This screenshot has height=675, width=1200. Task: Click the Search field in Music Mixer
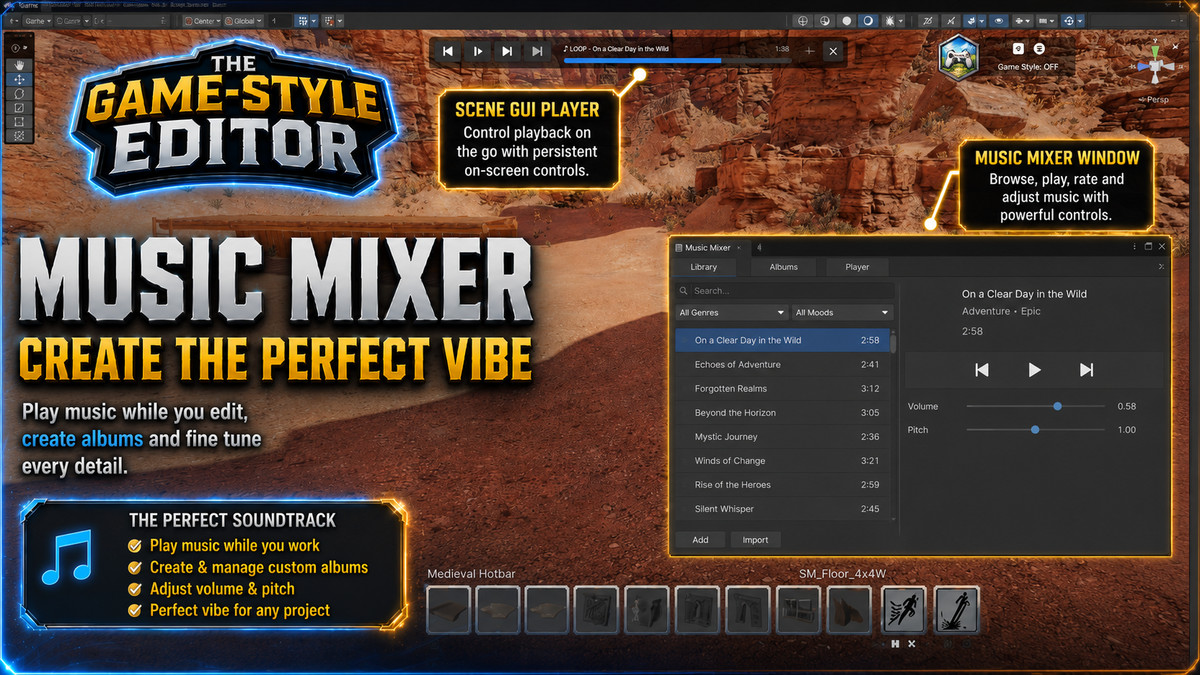pos(783,291)
